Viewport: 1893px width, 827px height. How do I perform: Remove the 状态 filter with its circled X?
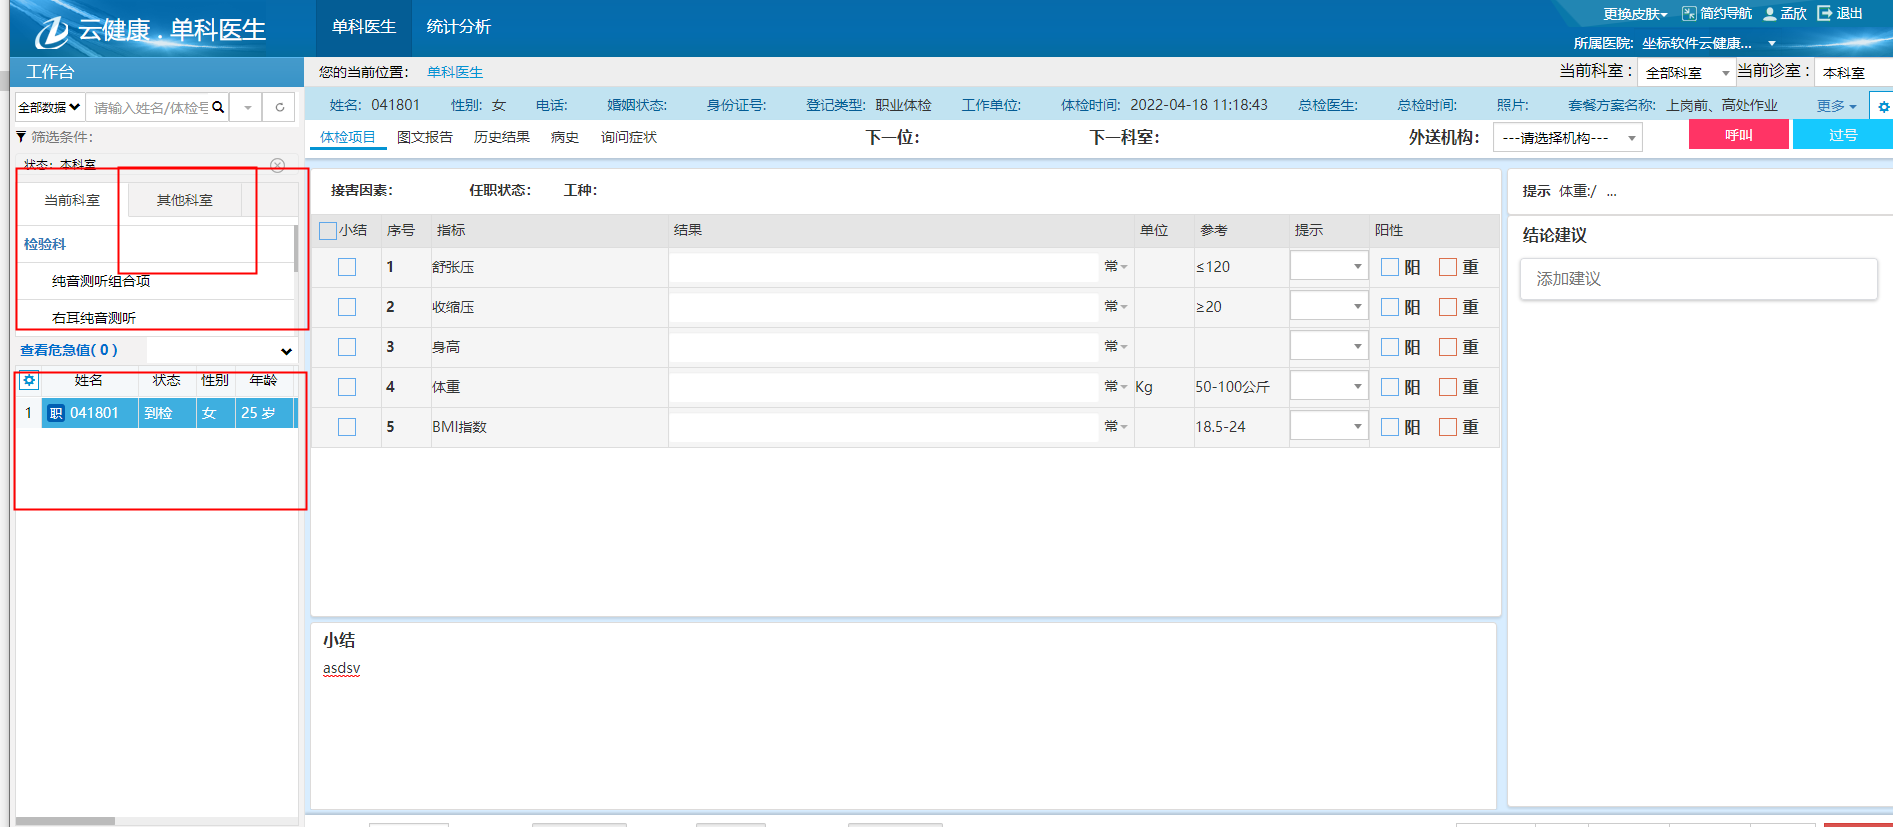278,165
